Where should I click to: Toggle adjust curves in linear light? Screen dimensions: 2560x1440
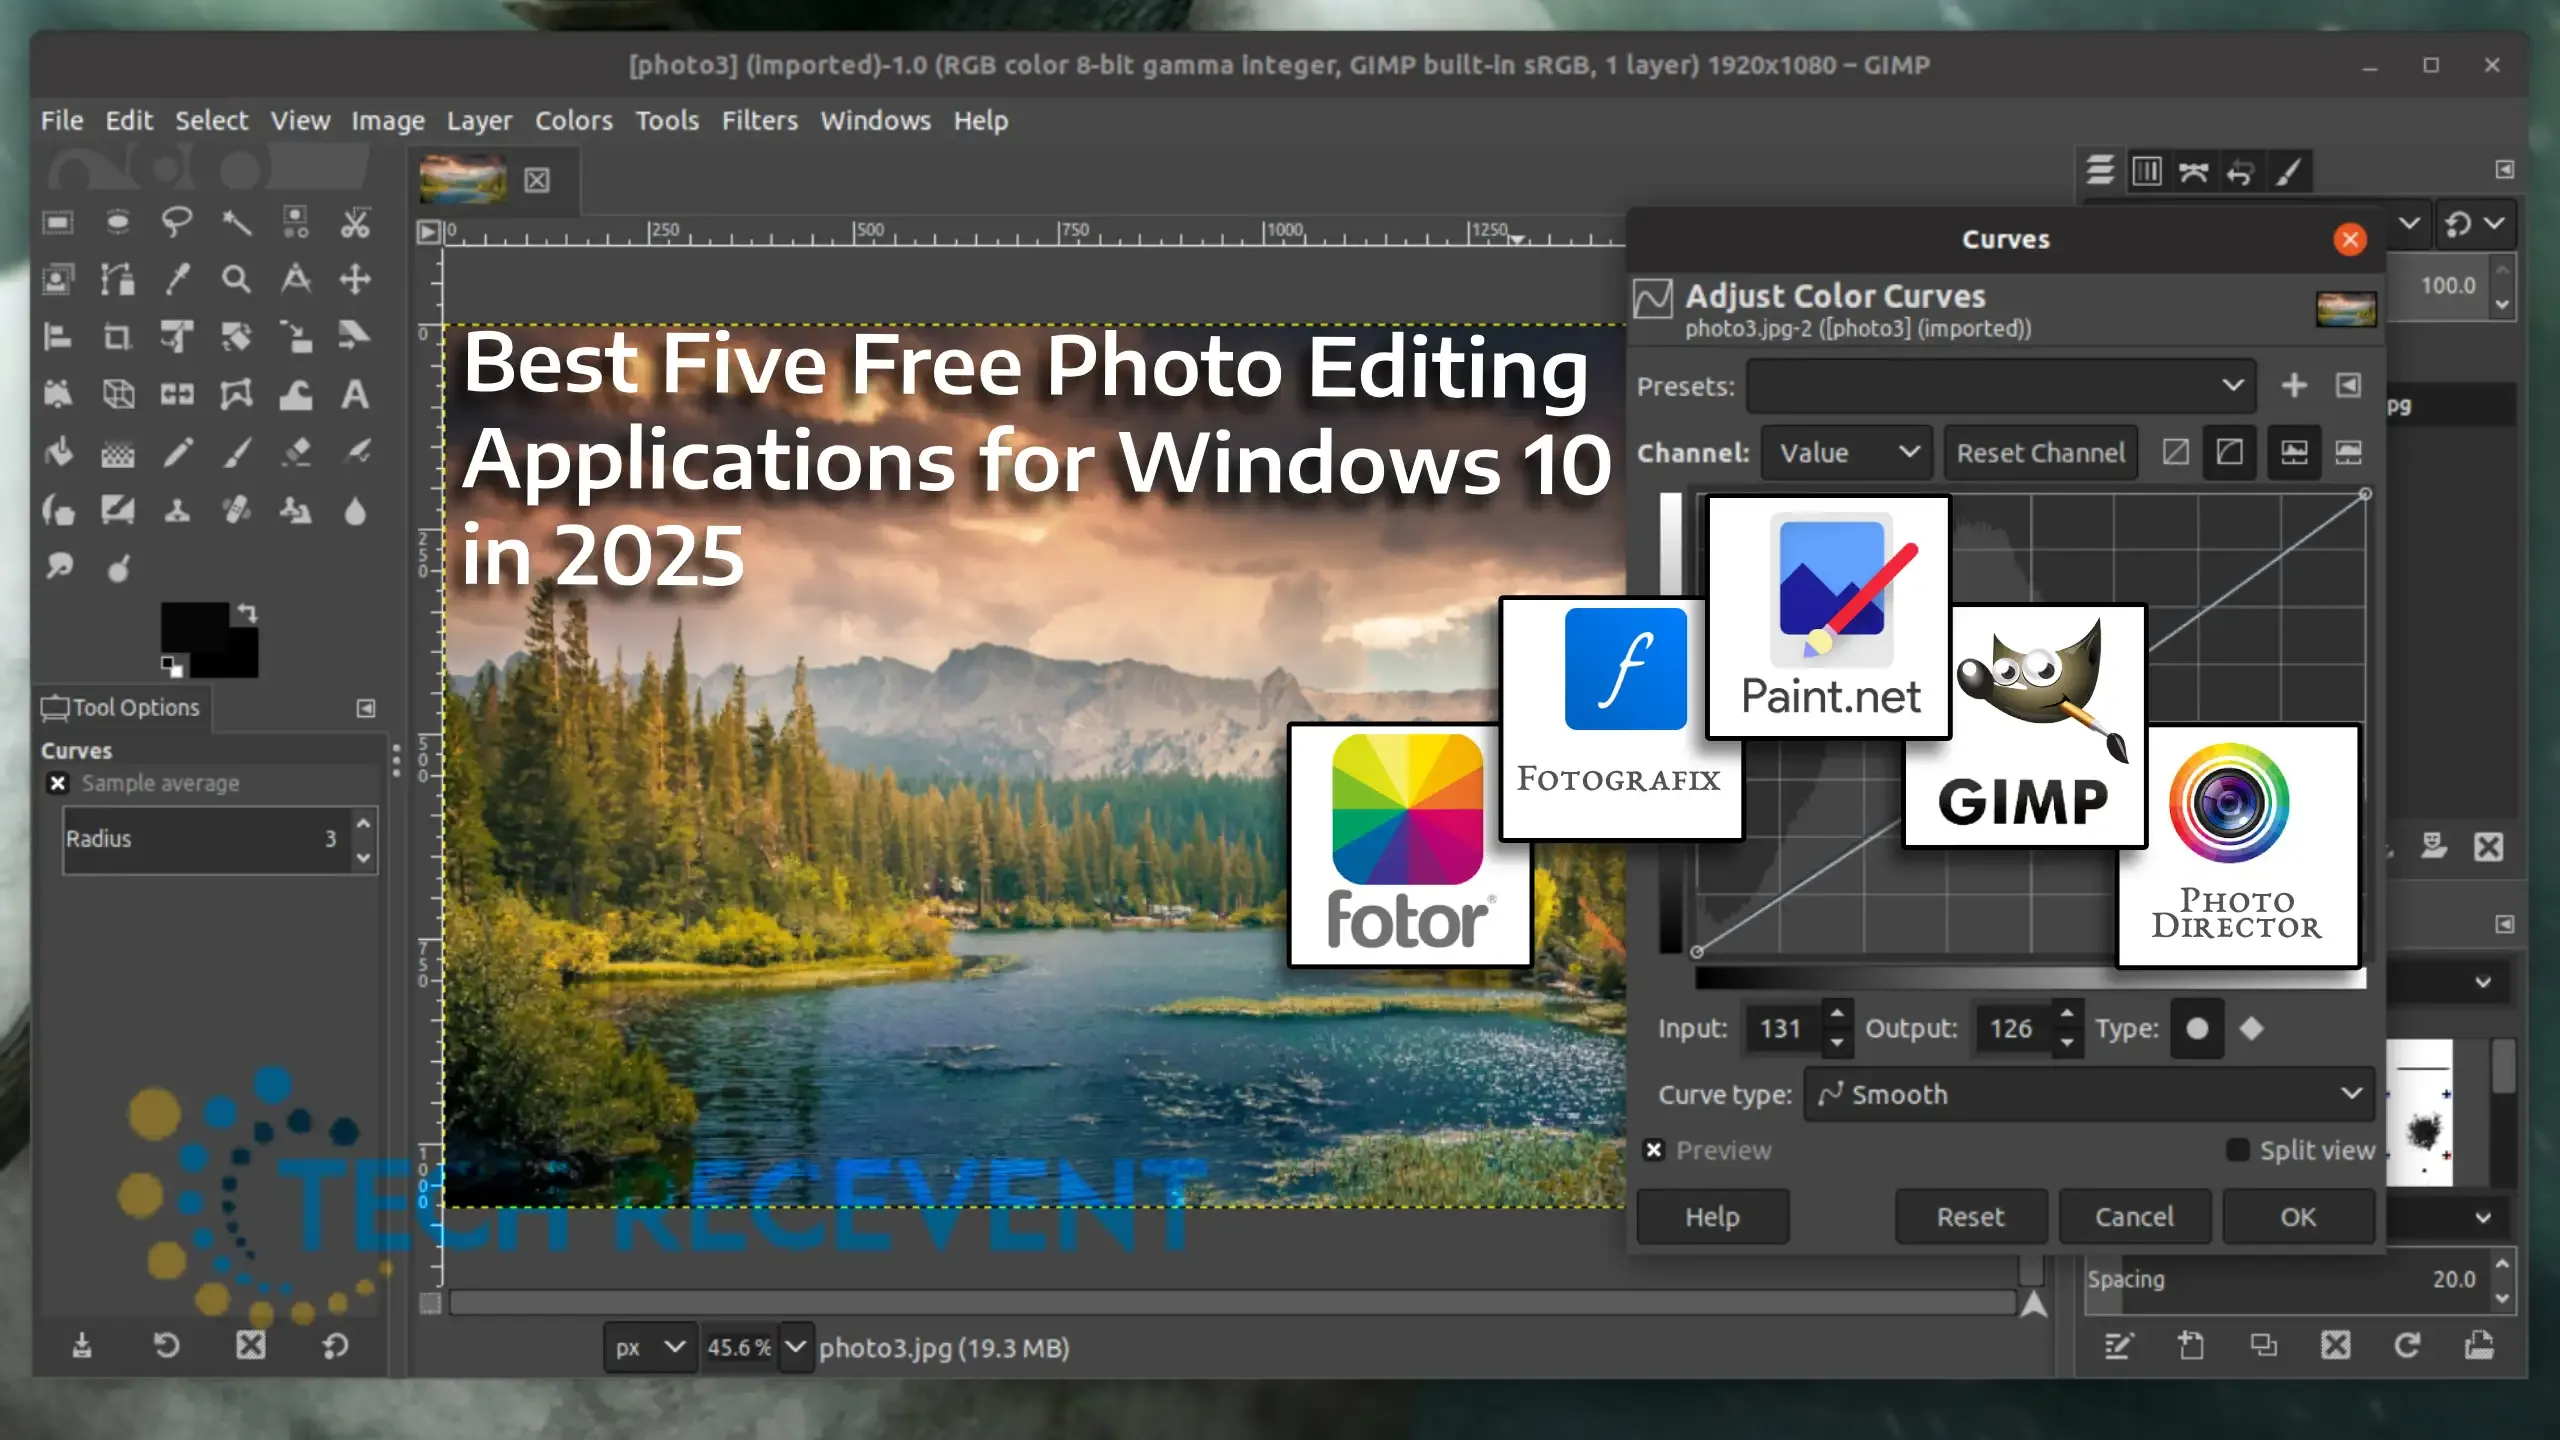click(x=2175, y=453)
